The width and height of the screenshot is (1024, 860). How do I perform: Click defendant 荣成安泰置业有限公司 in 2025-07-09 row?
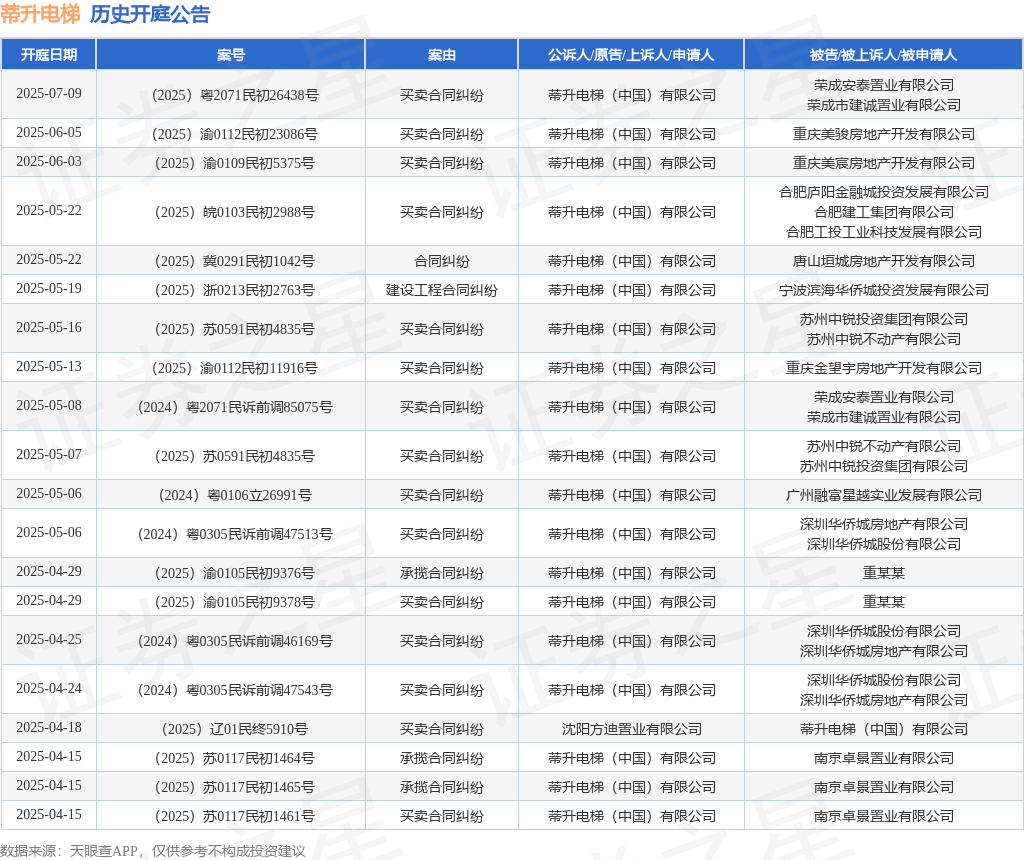[x=884, y=85]
